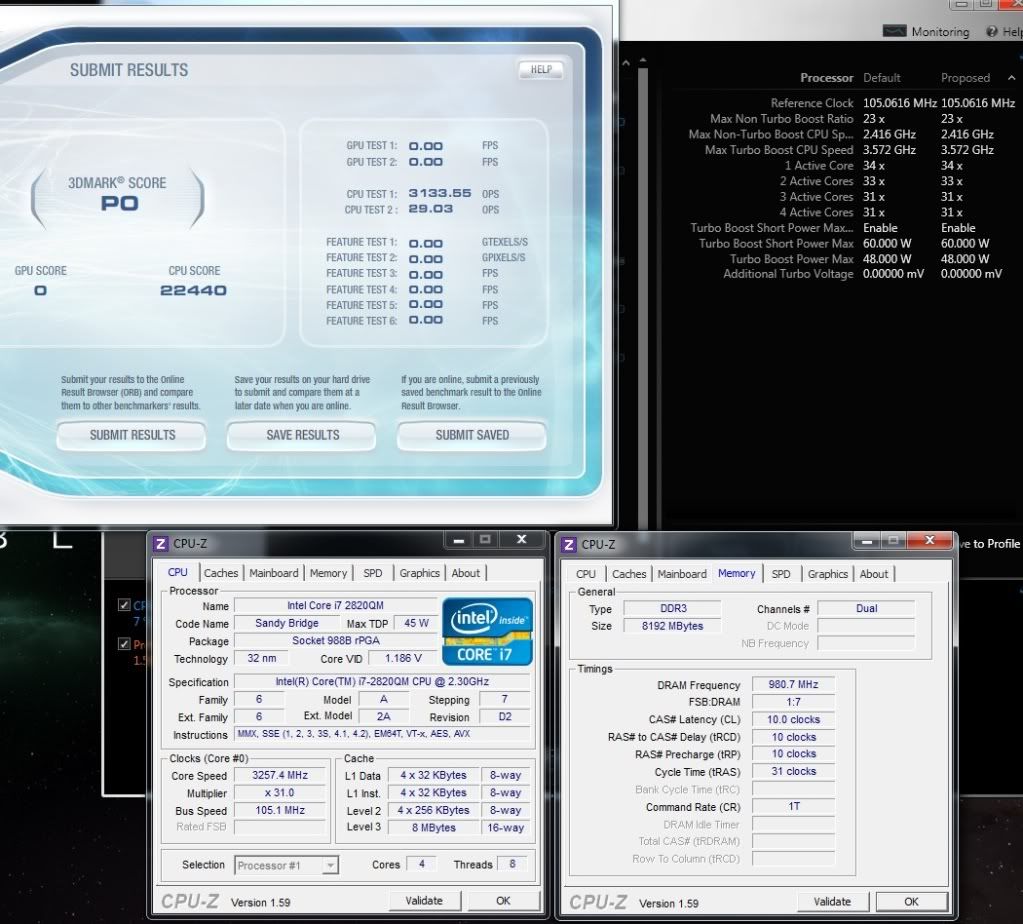Screen dimensions: 1023x924
Task: Click the Monitoring icon in the tuning utility
Action: [894, 31]
